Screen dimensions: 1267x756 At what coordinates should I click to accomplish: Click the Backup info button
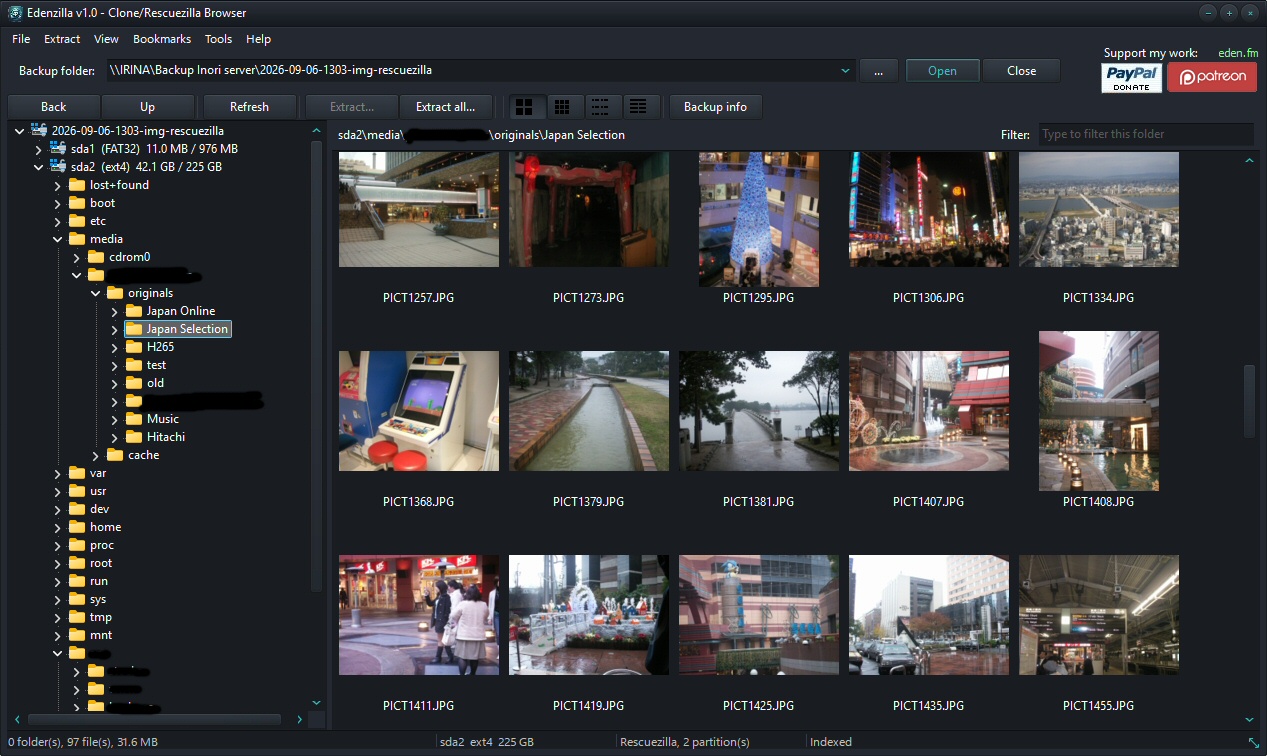pyautogui.click(x=715, y=107)
